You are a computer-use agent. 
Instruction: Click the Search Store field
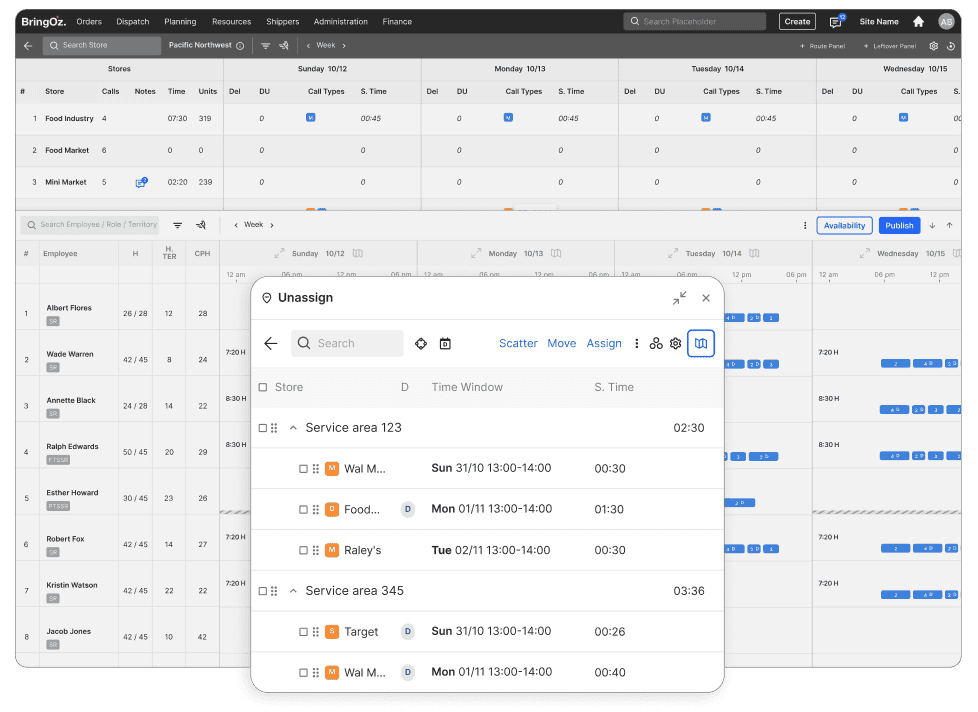102,46
